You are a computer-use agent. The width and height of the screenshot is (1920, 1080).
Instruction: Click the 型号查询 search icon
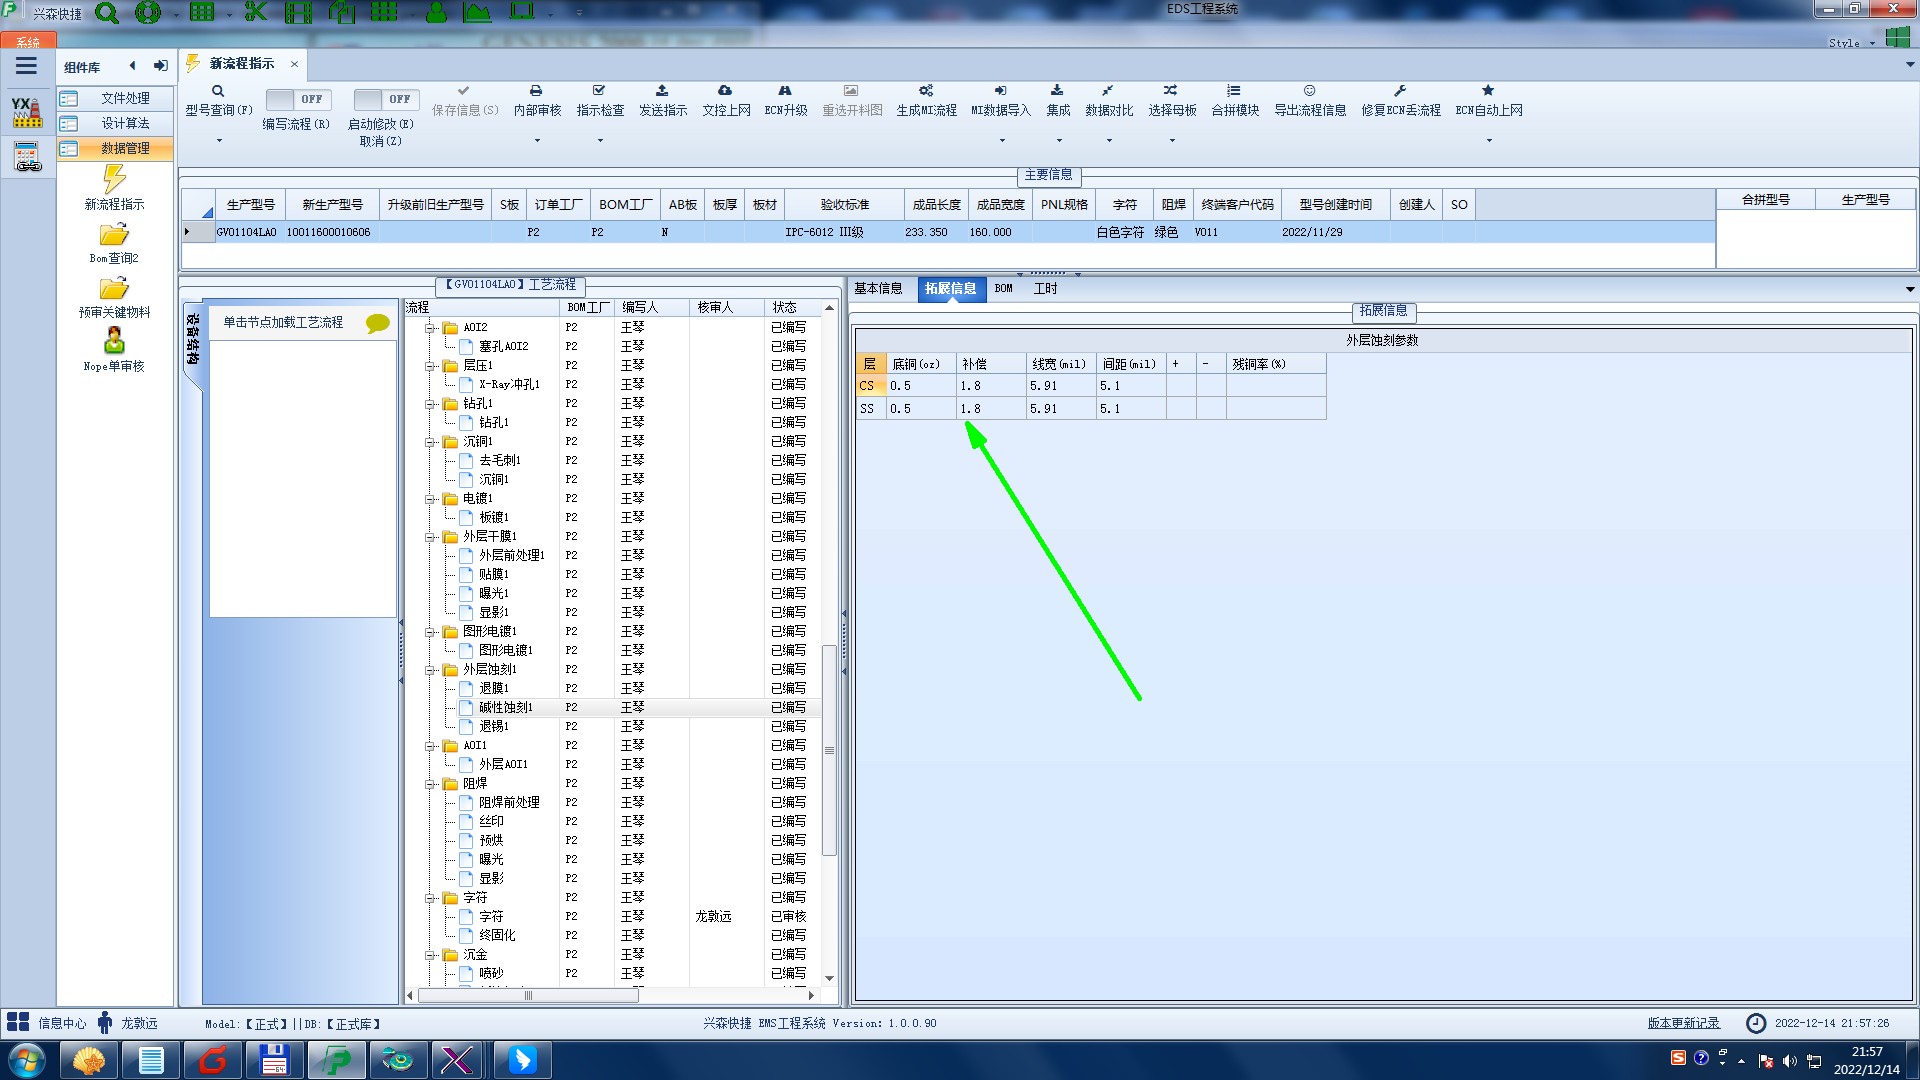[217, 91]
